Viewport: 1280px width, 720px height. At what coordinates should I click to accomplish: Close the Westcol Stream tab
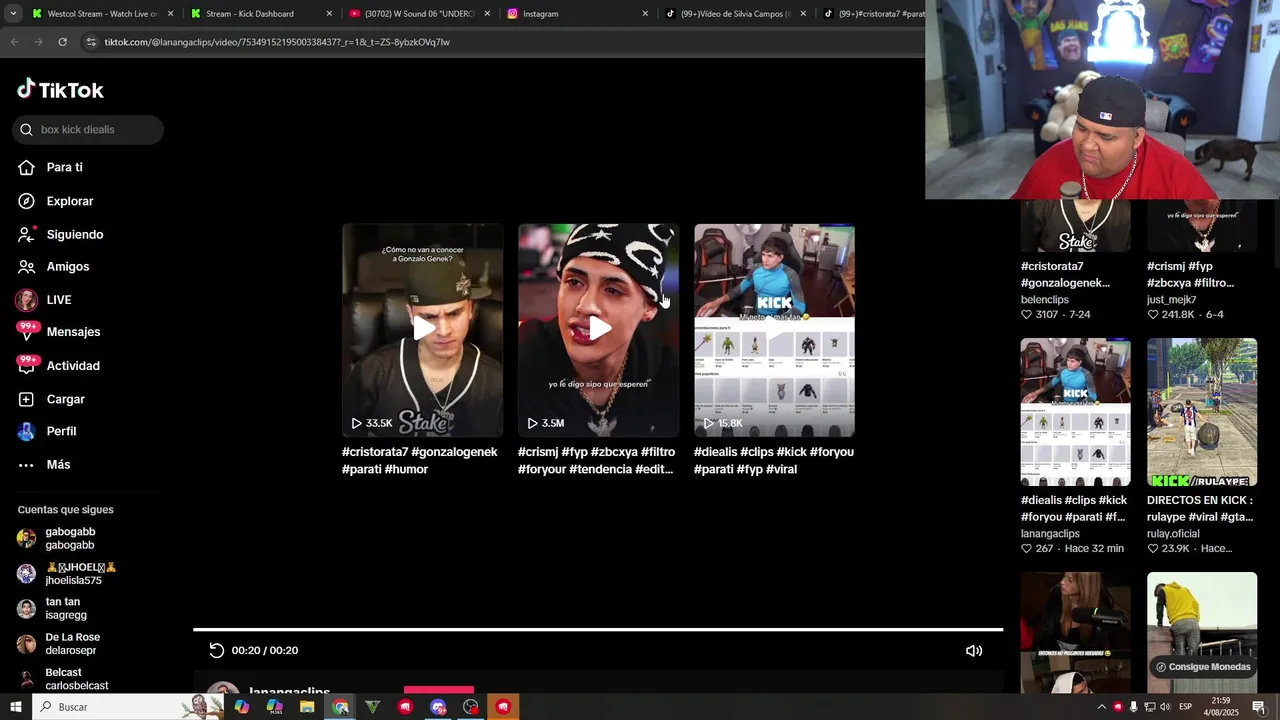click(170, 14)
